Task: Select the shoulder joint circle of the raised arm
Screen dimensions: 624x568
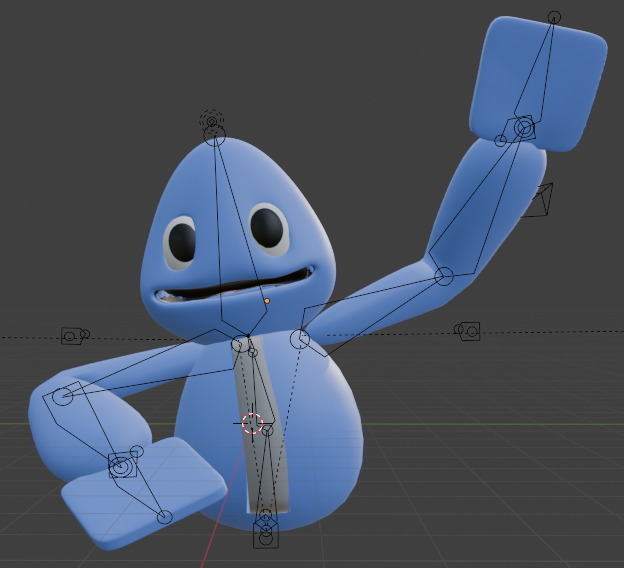Action: click(300, 339)
